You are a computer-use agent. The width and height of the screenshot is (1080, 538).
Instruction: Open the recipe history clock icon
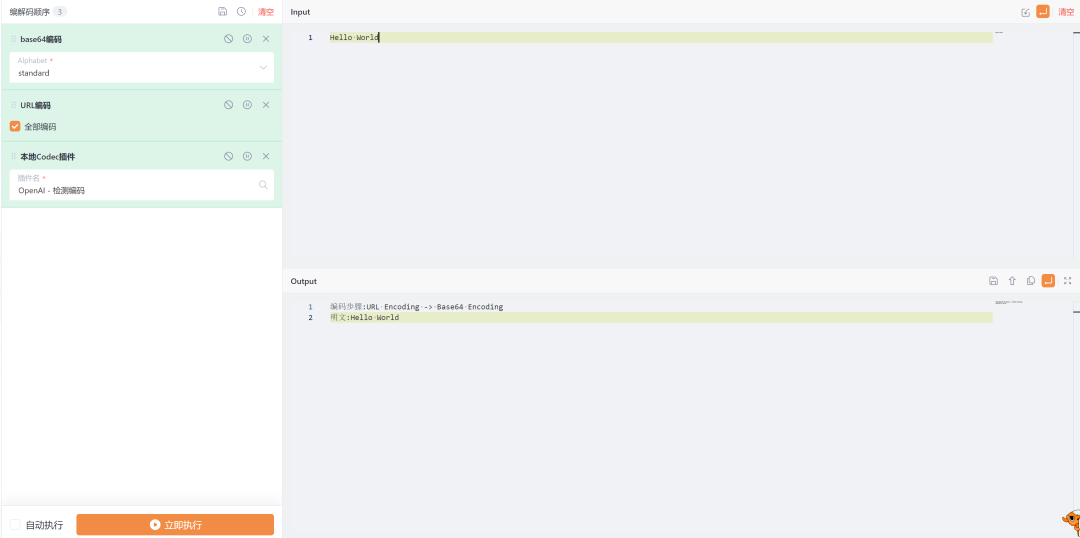241,12
